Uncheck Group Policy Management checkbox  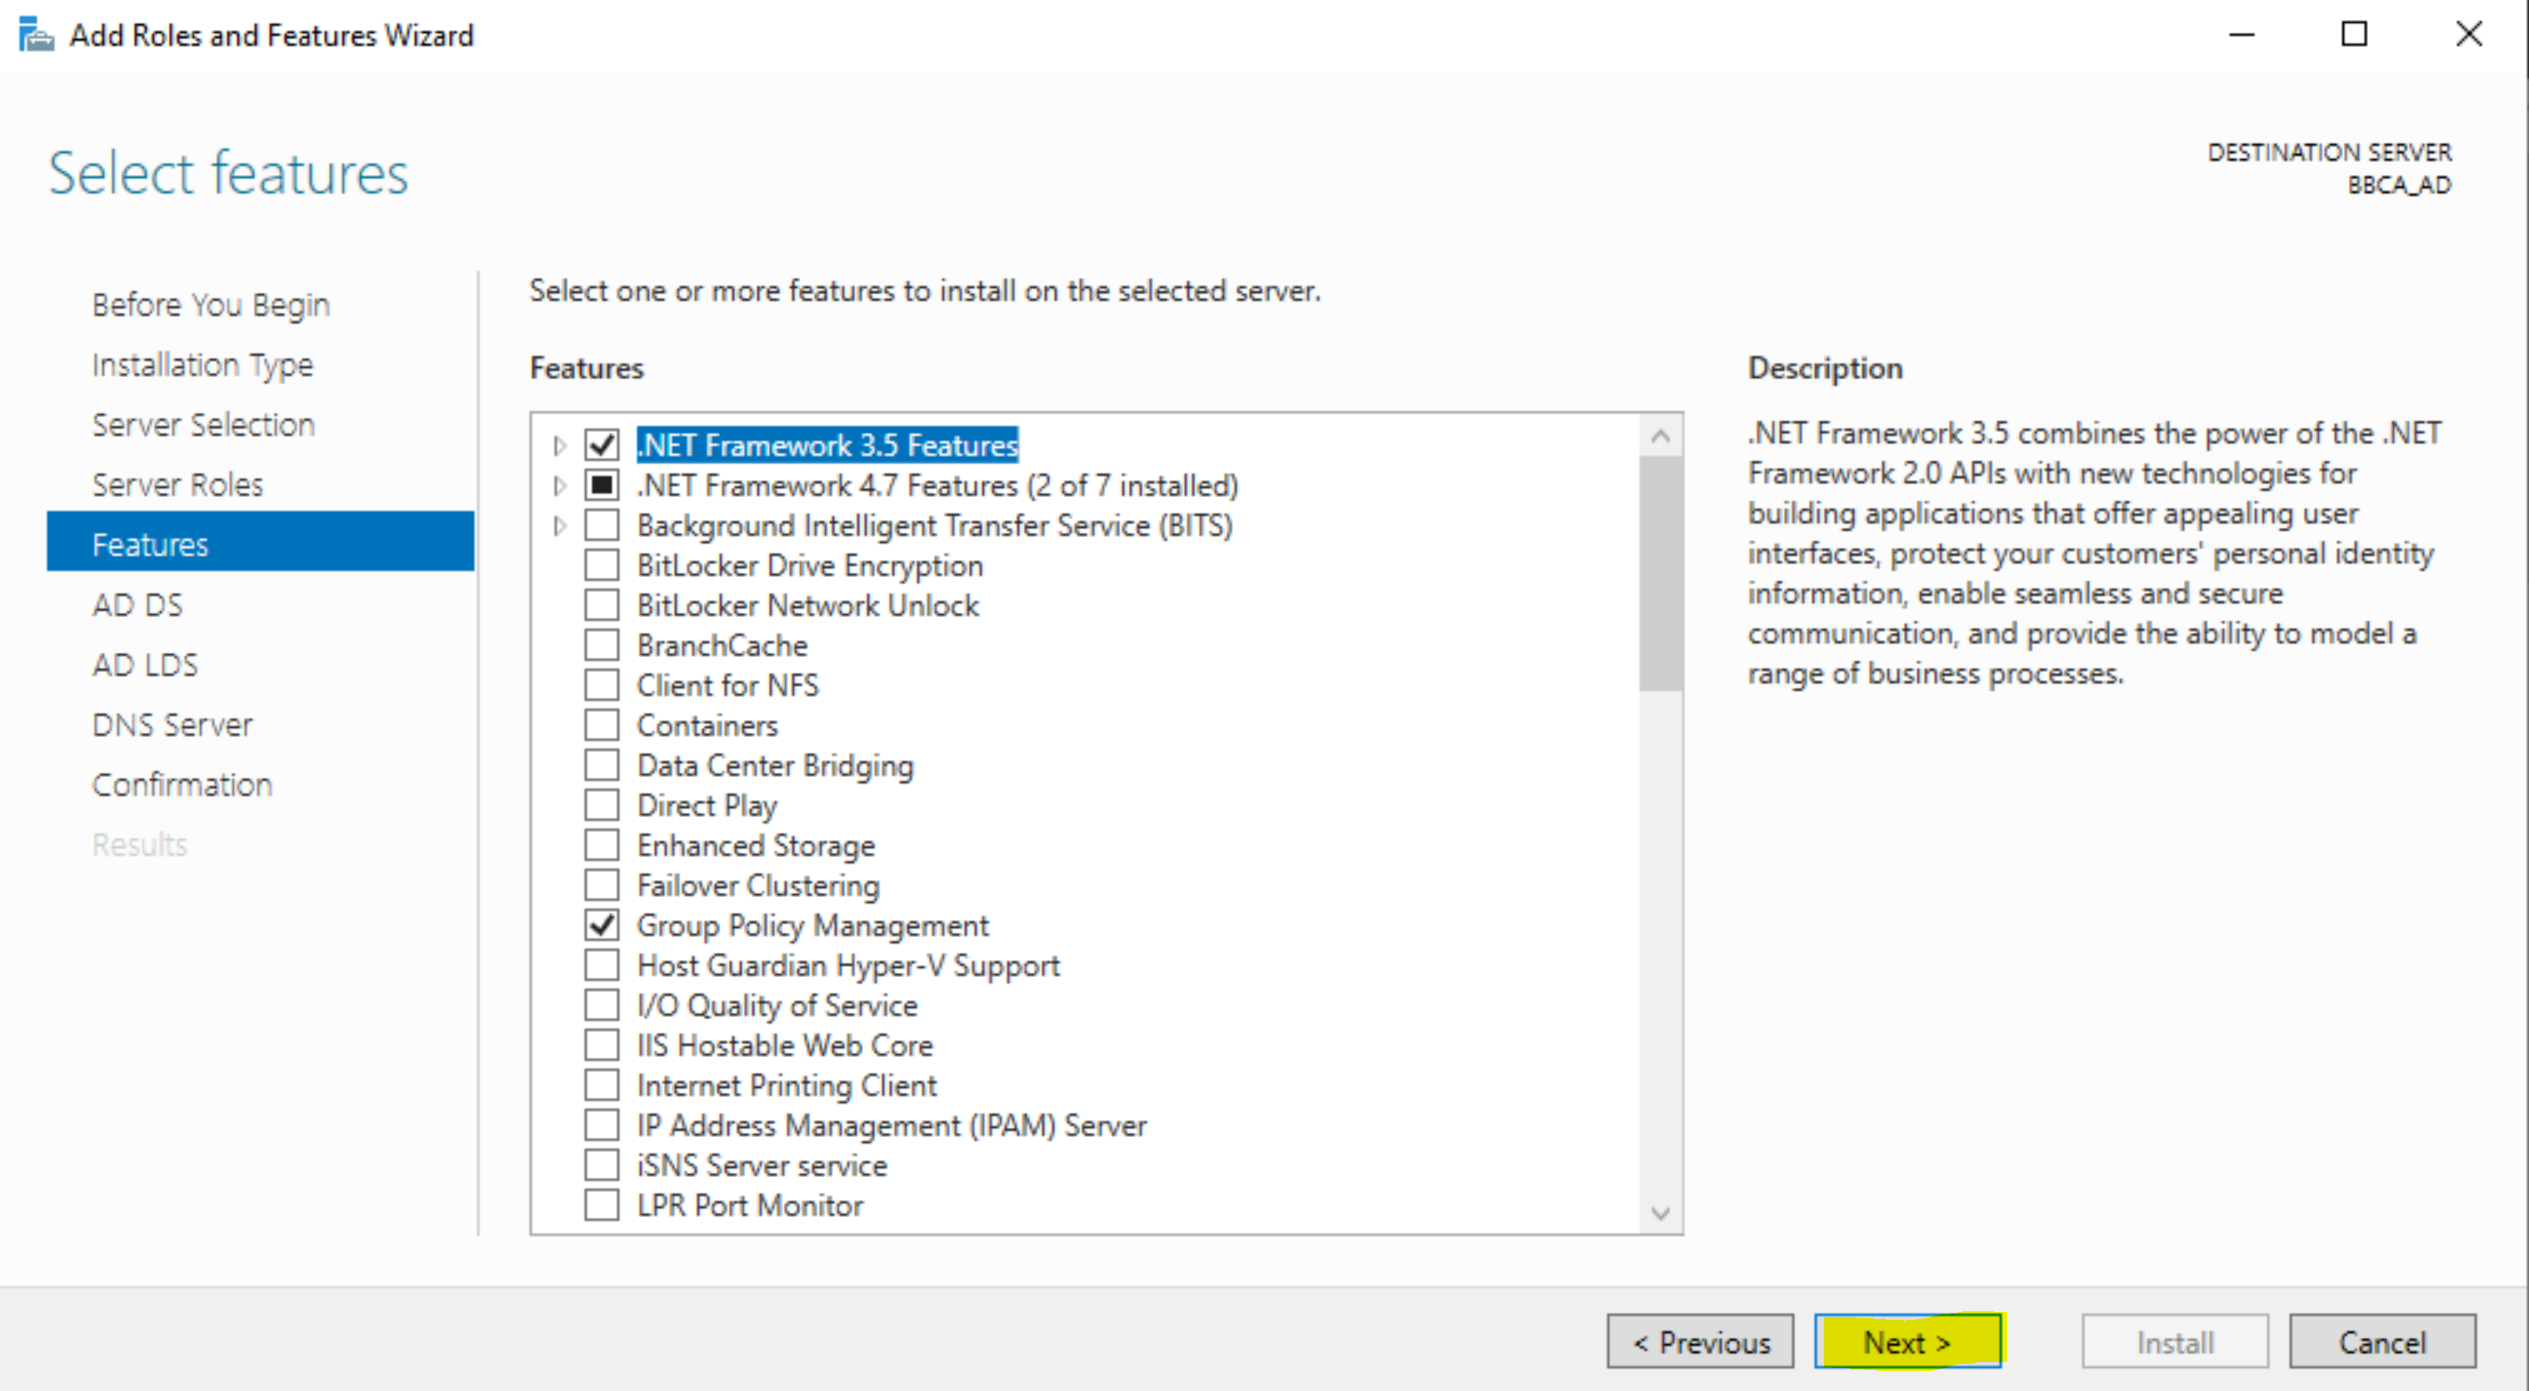coord(602,925)
